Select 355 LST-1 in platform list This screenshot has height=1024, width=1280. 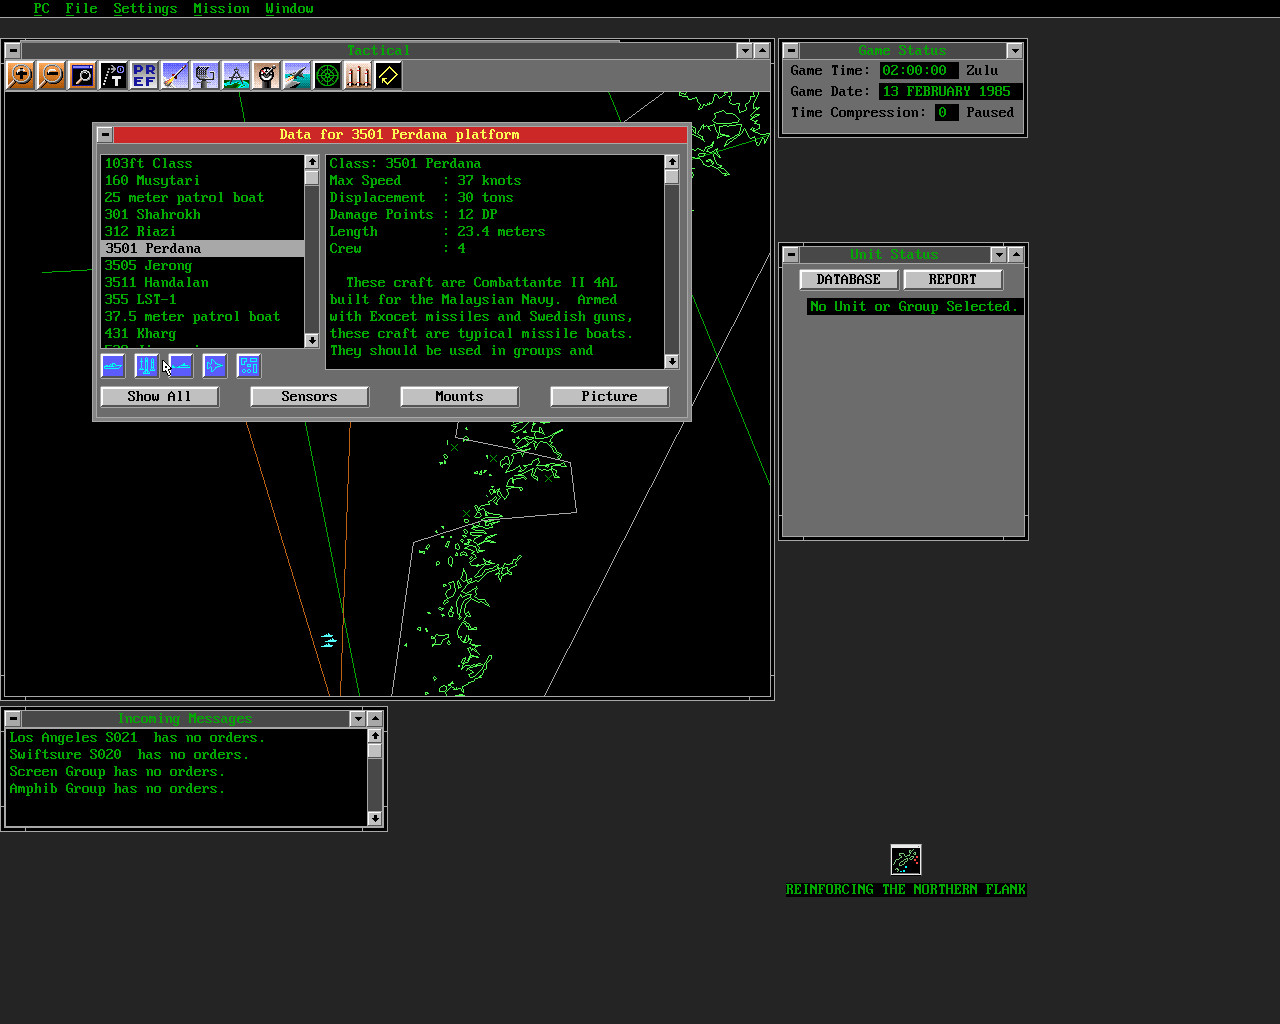click(x=203, y=300)
